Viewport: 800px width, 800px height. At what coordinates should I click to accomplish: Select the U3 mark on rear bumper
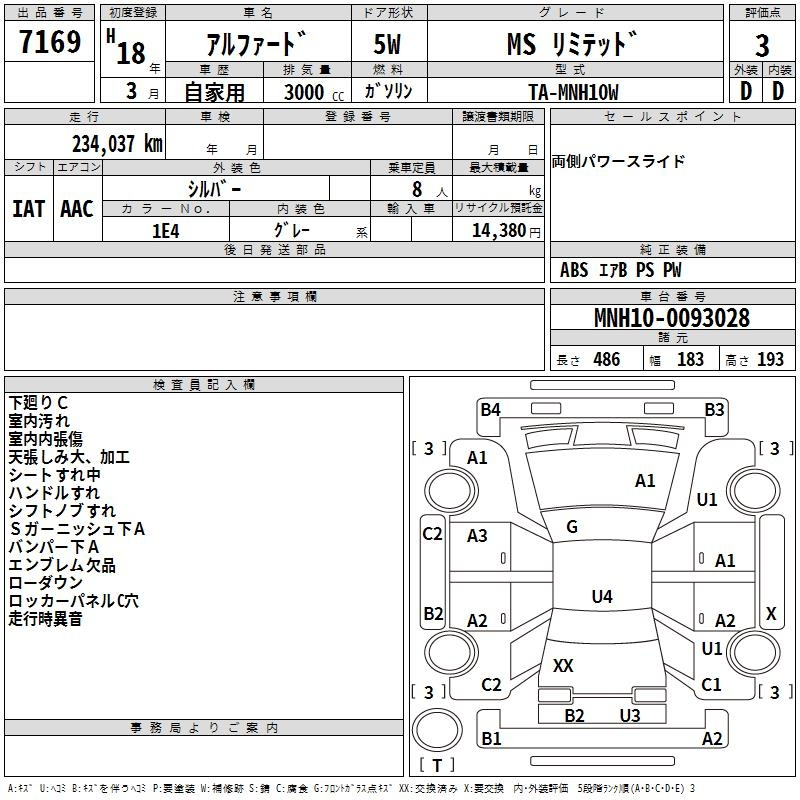(630, 715)
